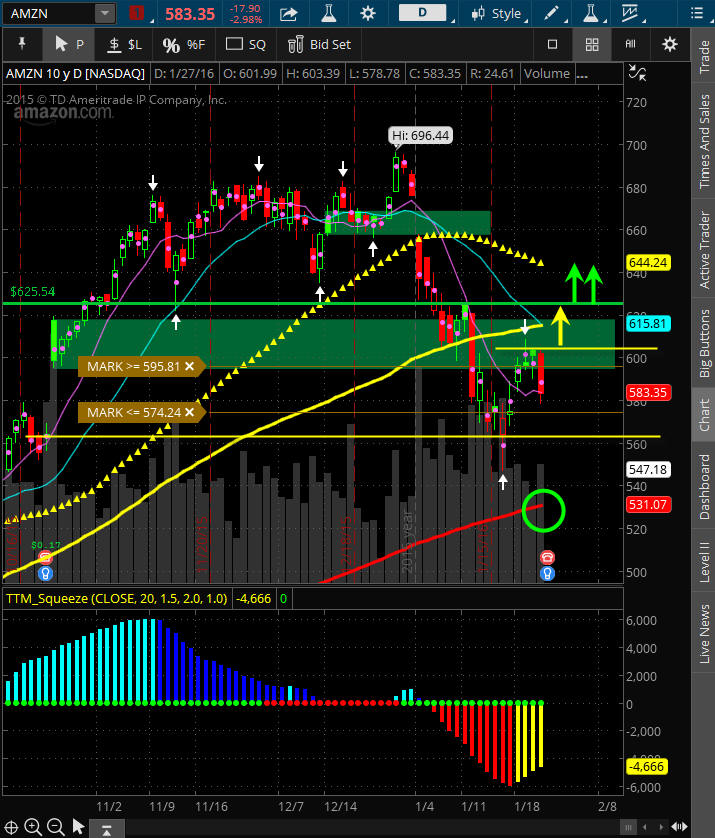
Task: Click the left red phone event icon
Action: [x=45, y=558]
